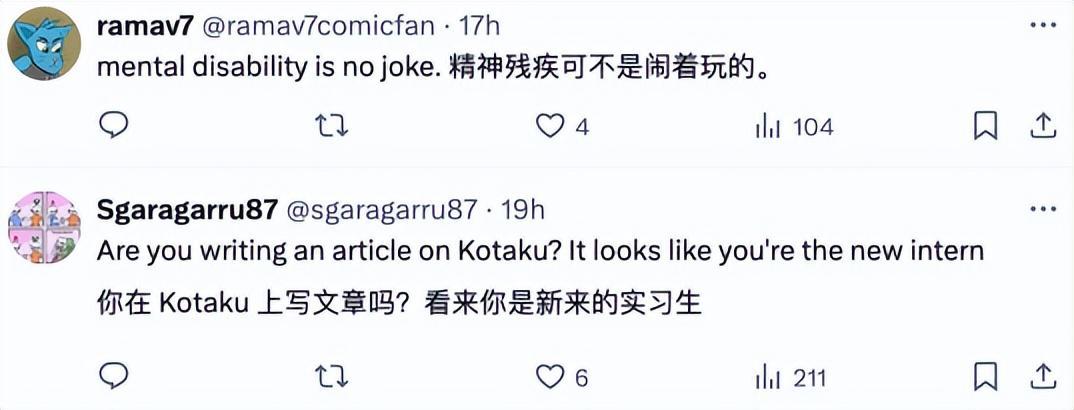Like Sgaragarru87's tweet with 6 likes
Image resolution: width=1074 pixels, height=410 pixels.
pos(550,377)
